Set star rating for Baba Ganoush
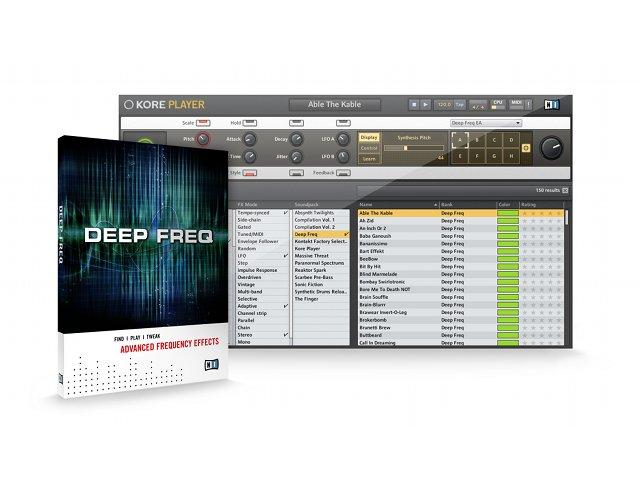Screen dimensions: 640x480 click(542, 236)
